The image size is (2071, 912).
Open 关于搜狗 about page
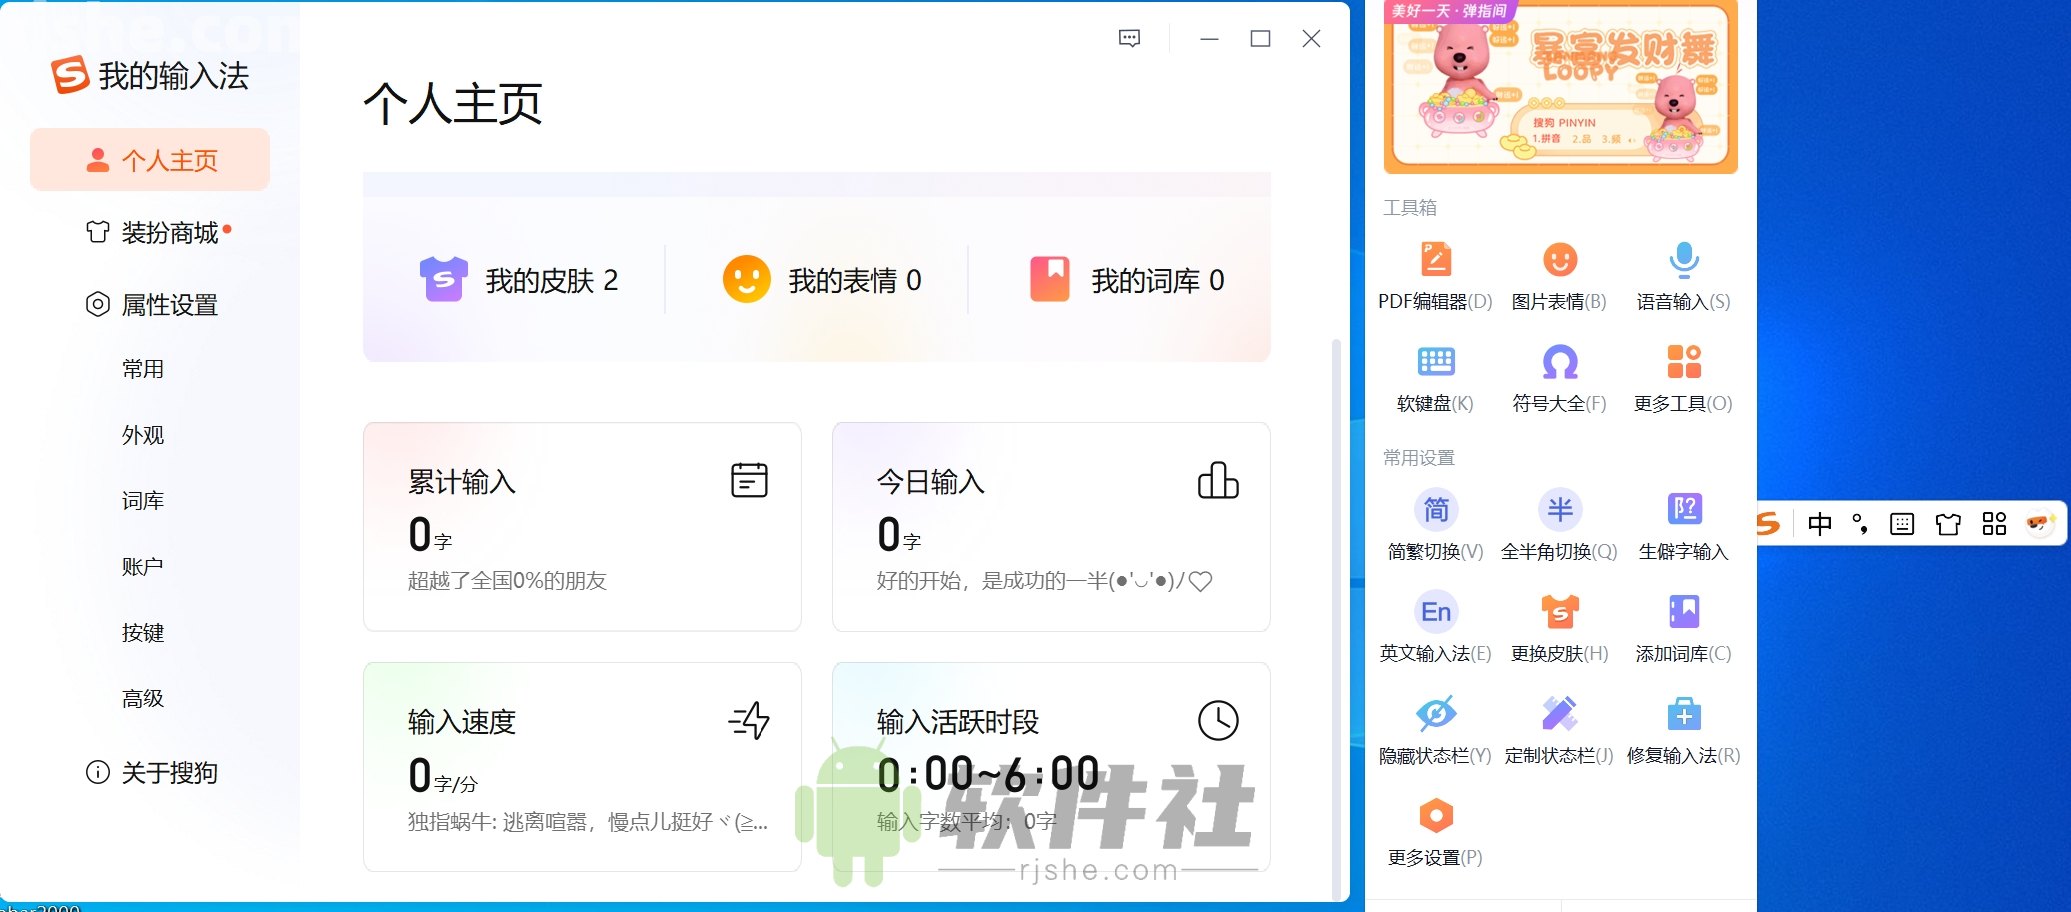(150, 772)
